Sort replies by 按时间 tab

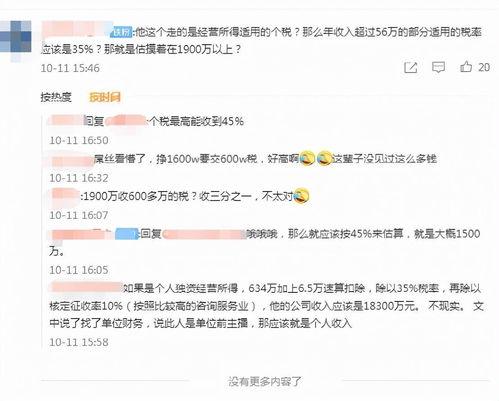click(x=105, y=97)
